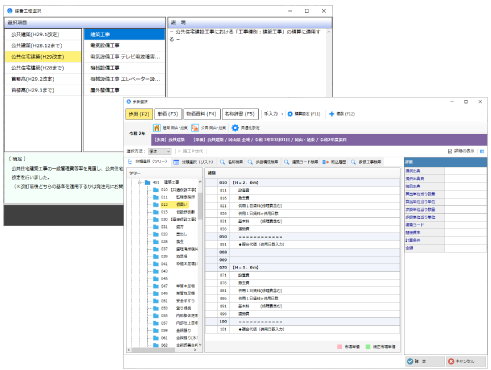Viewport: 491px width, 370px height.
Task: Switch to the 分類選択 (リスト) tab
Action: pyautogui.click(x=194, y=162)
